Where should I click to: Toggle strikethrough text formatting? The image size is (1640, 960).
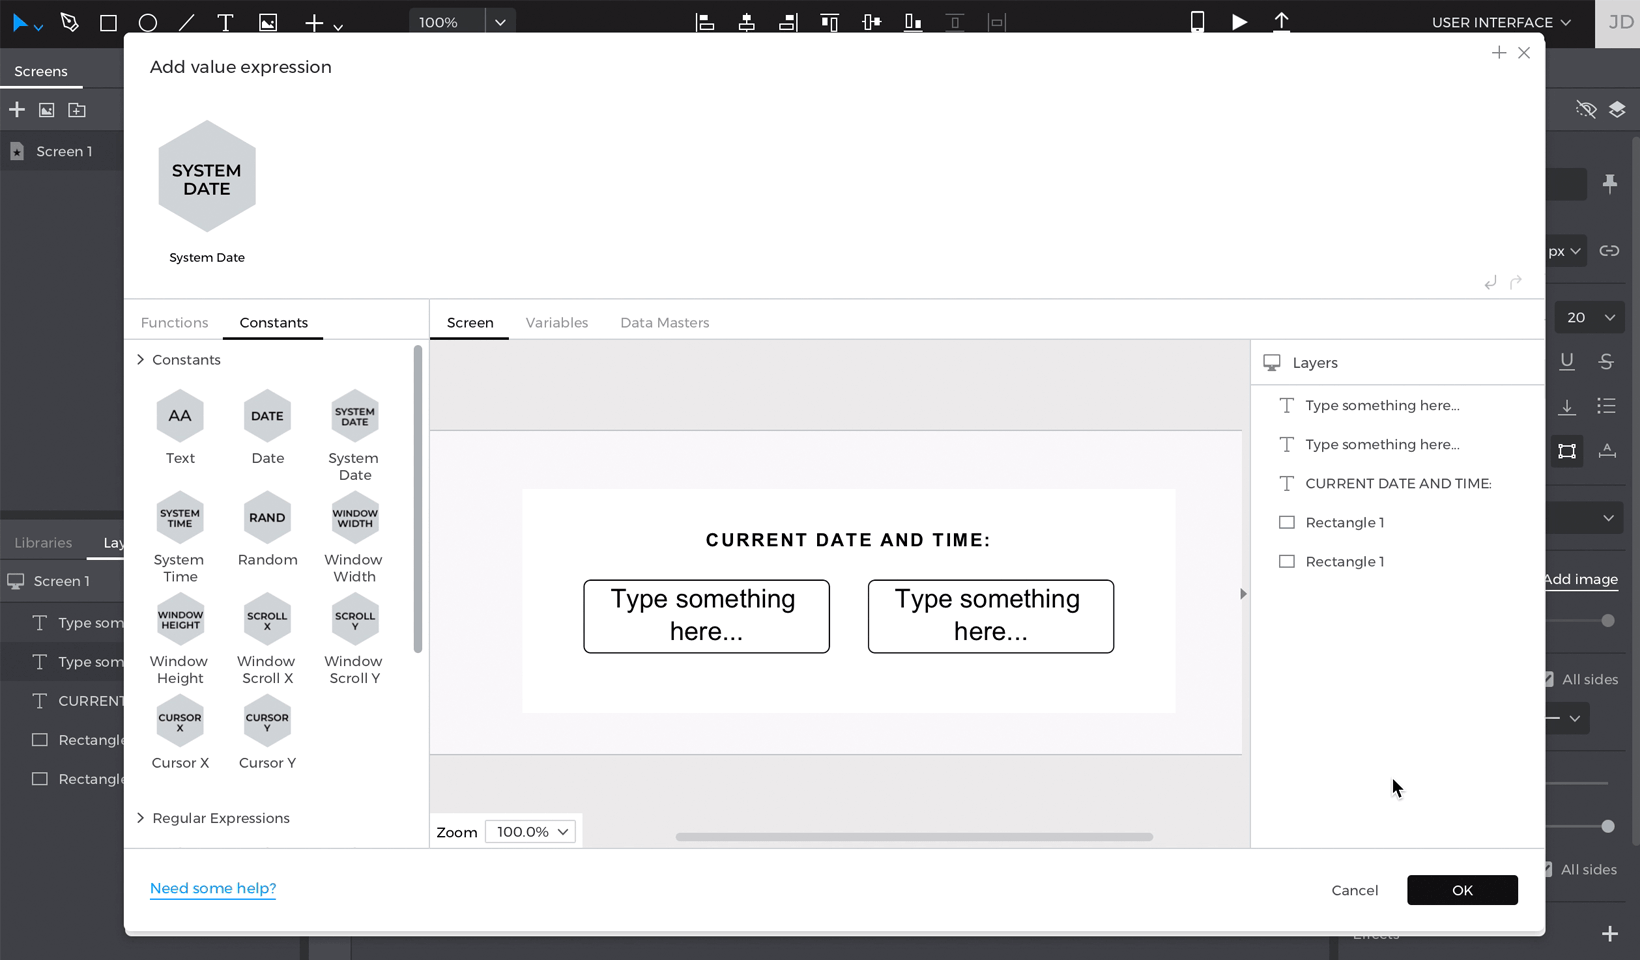tap(1606, 361)
